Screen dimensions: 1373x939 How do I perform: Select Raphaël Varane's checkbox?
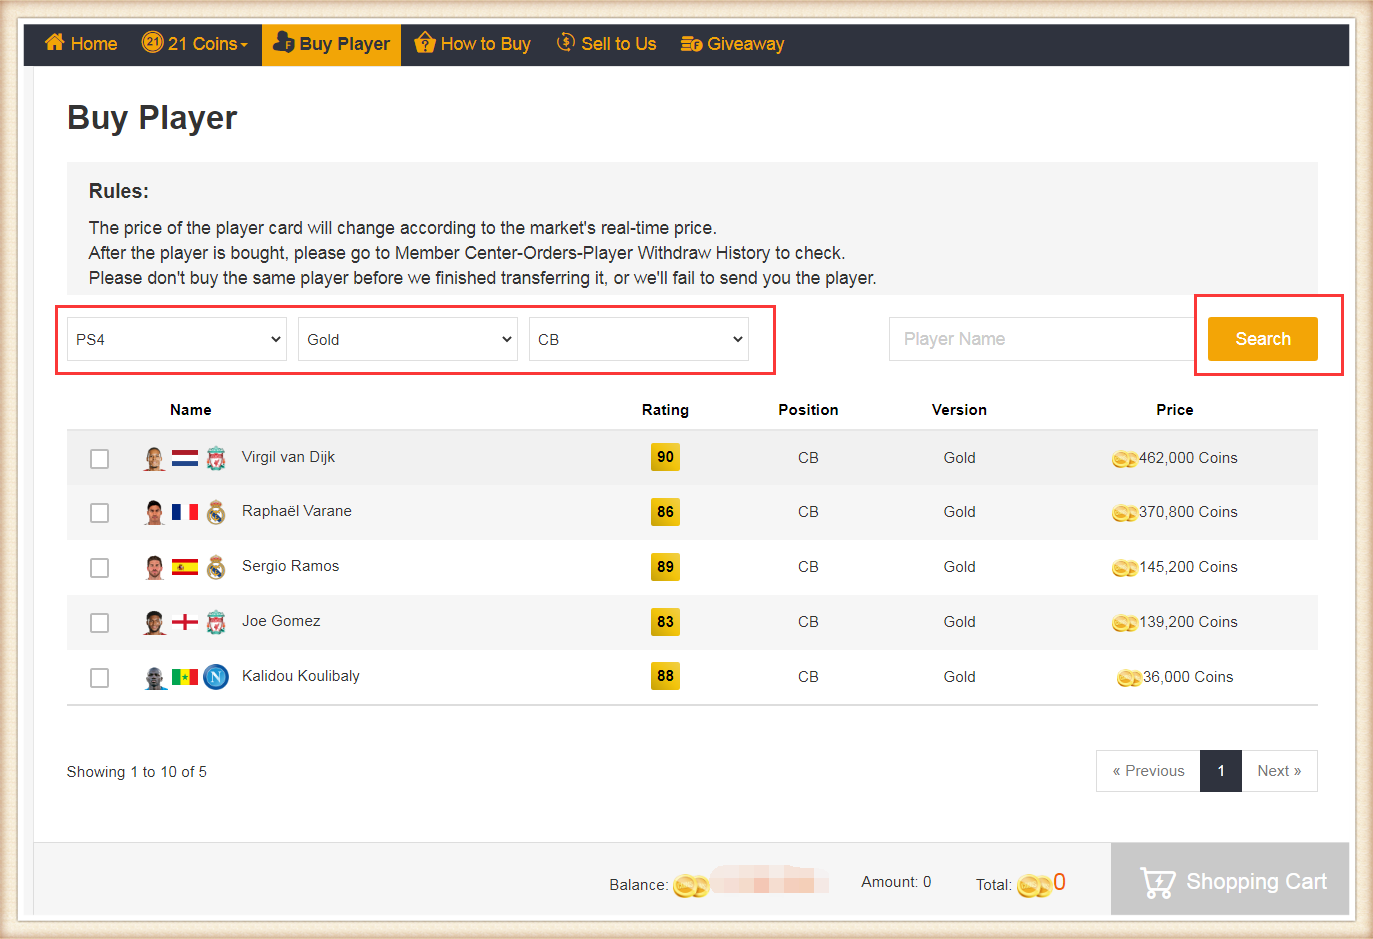point(99,512)
